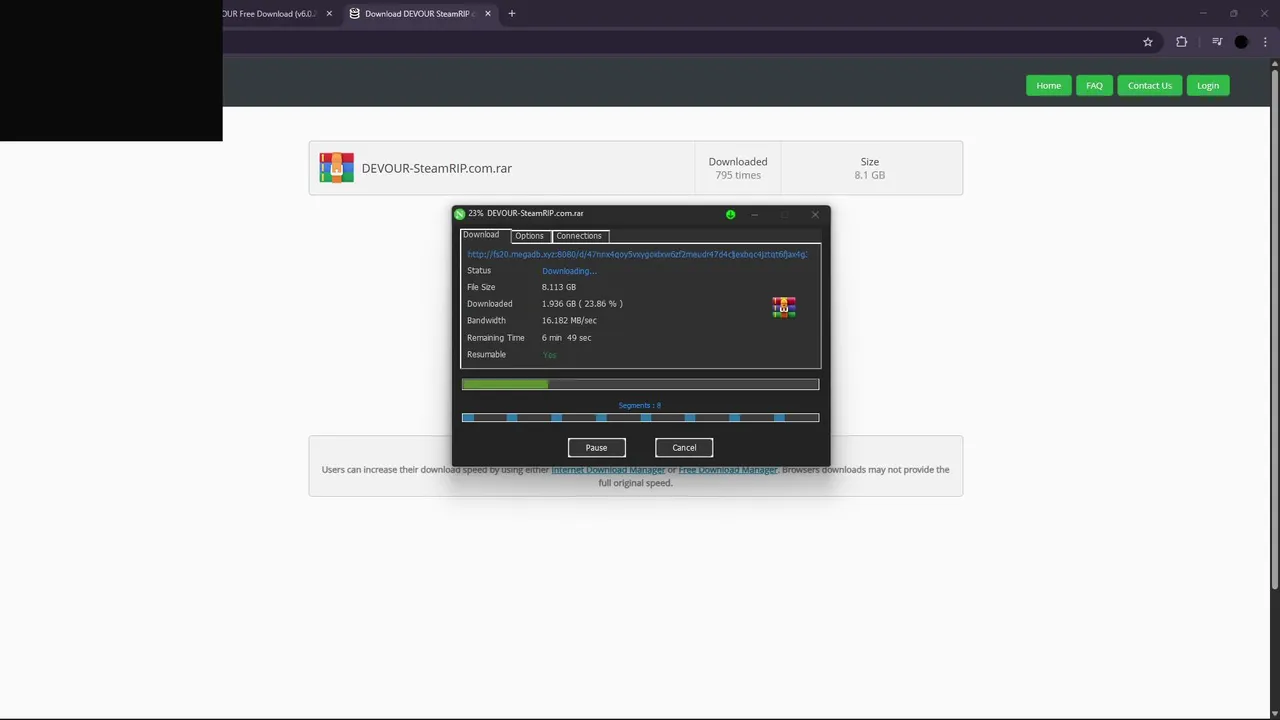Open the media control icon in the toolbar
This screenshot has width=1280, height=720.
(1217, 42)
